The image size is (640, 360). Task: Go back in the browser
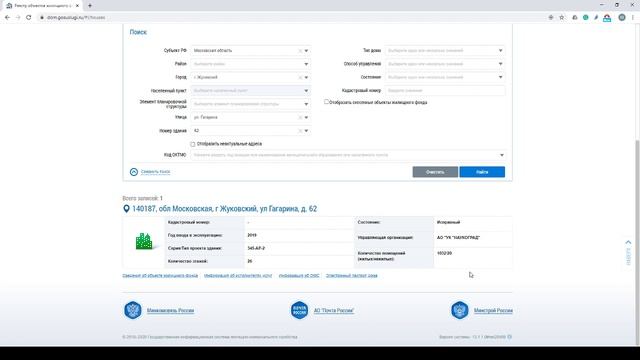[x=7, y=18]
